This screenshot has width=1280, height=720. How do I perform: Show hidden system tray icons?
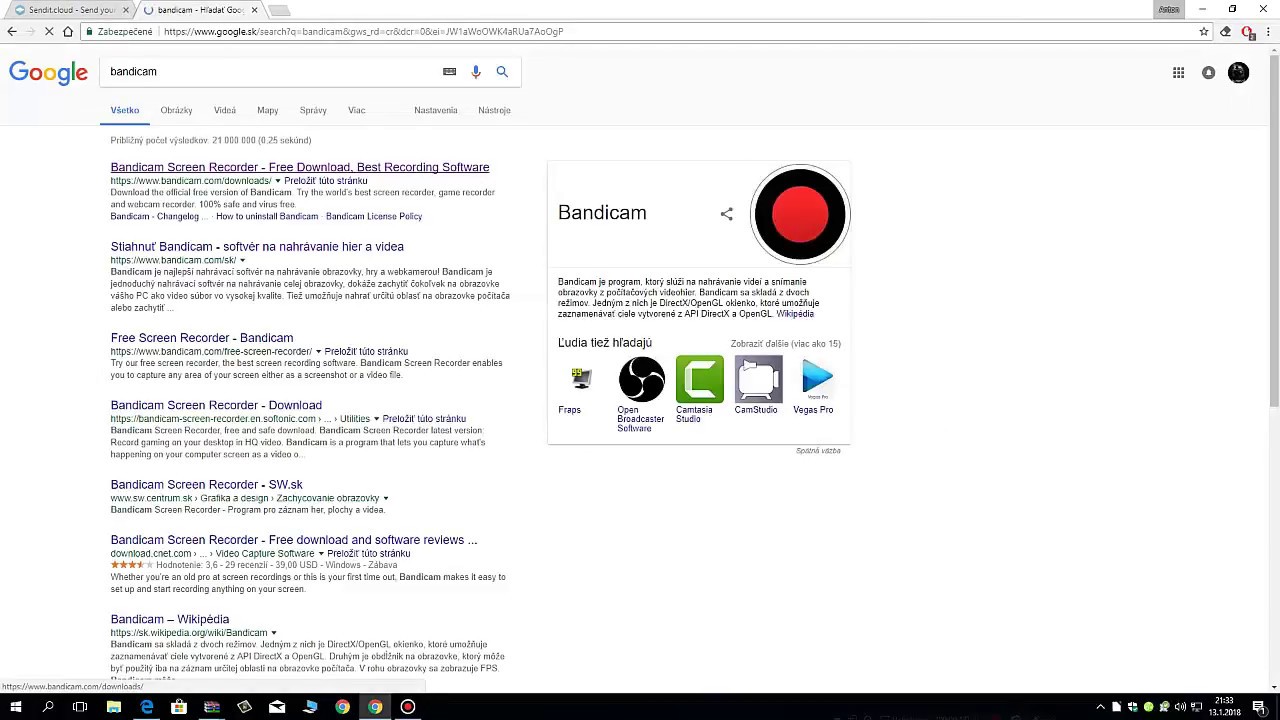1101,707
